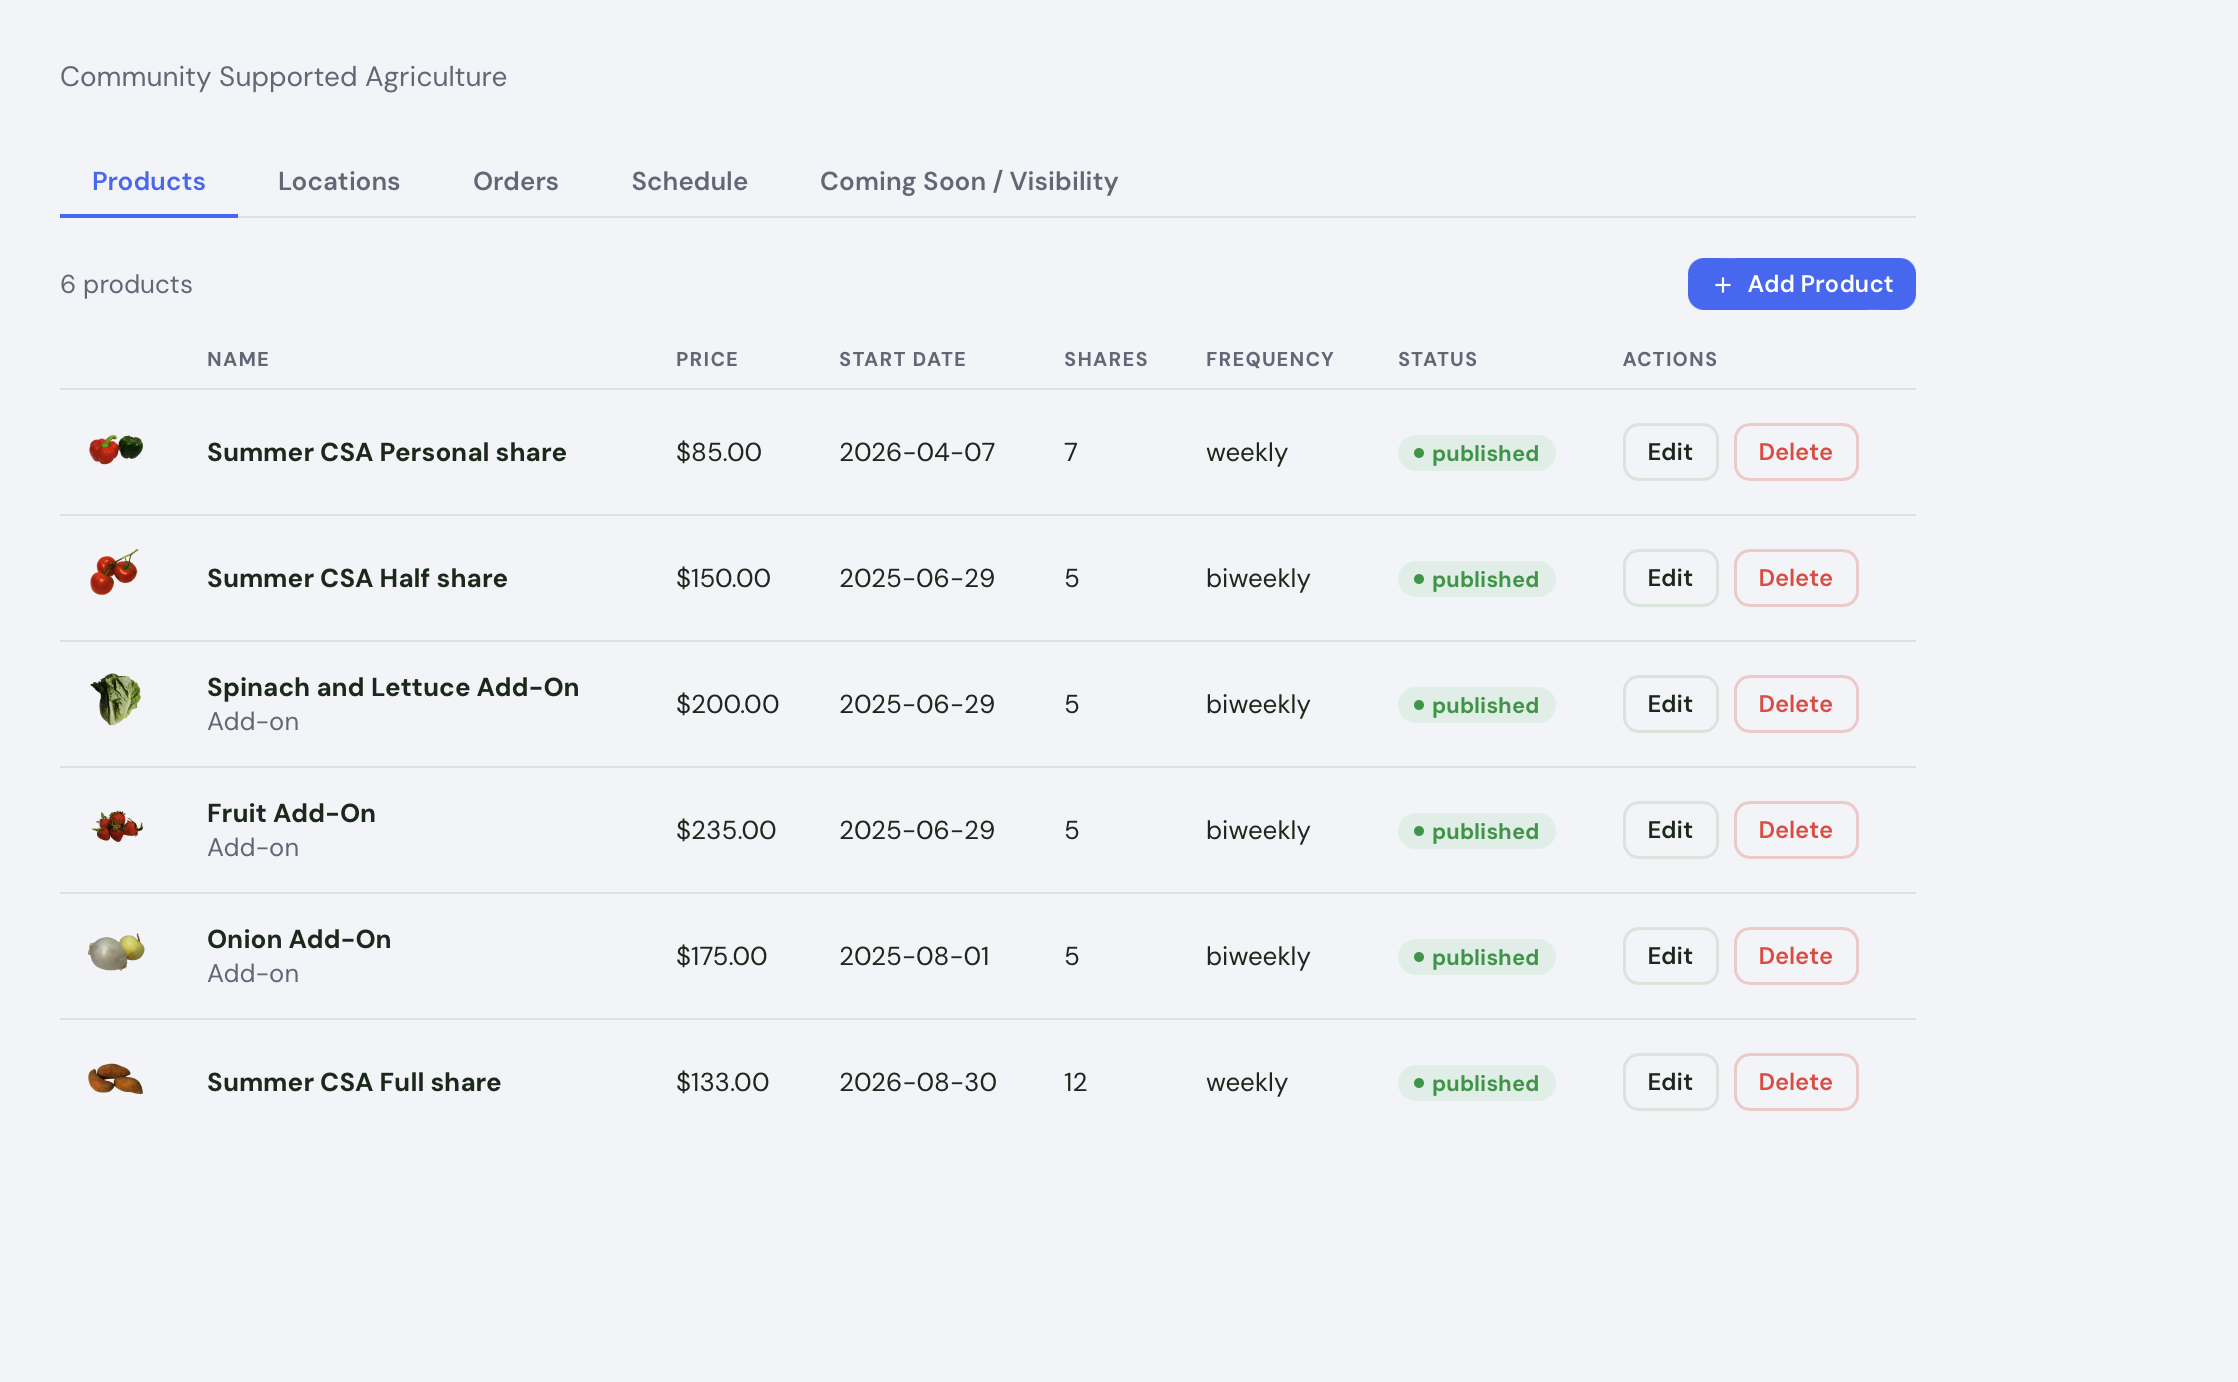Viewport: 2238px width, 1382px height.
Task: Click the Add Product button
Action: 1801,284
